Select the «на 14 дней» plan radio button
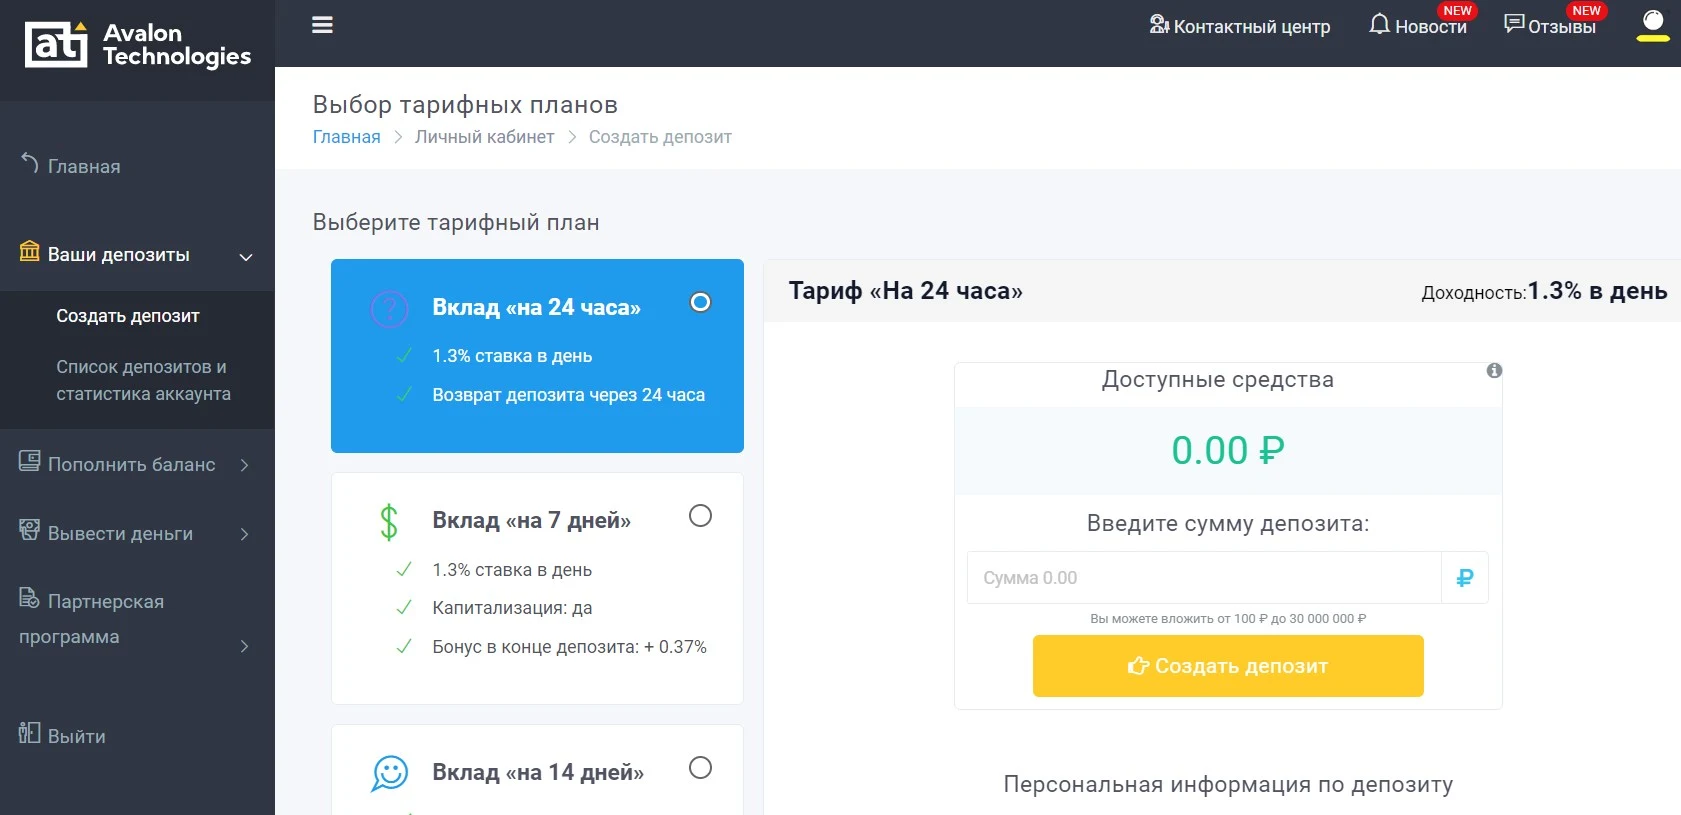1681x815 pixels. coord(700,768)
